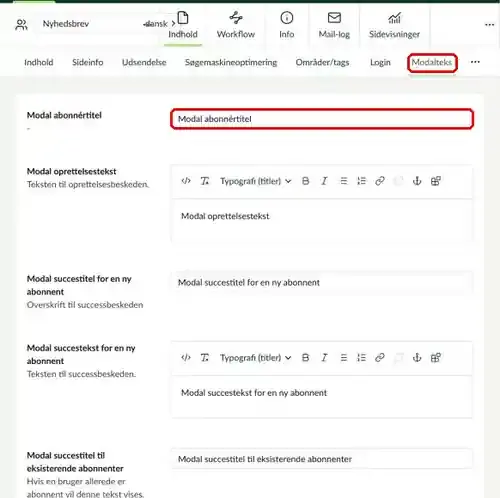Insert link in Modal oprettelsestekst editor
The width and height of the screenshot is (500, 498).
(x=380, y=181)
